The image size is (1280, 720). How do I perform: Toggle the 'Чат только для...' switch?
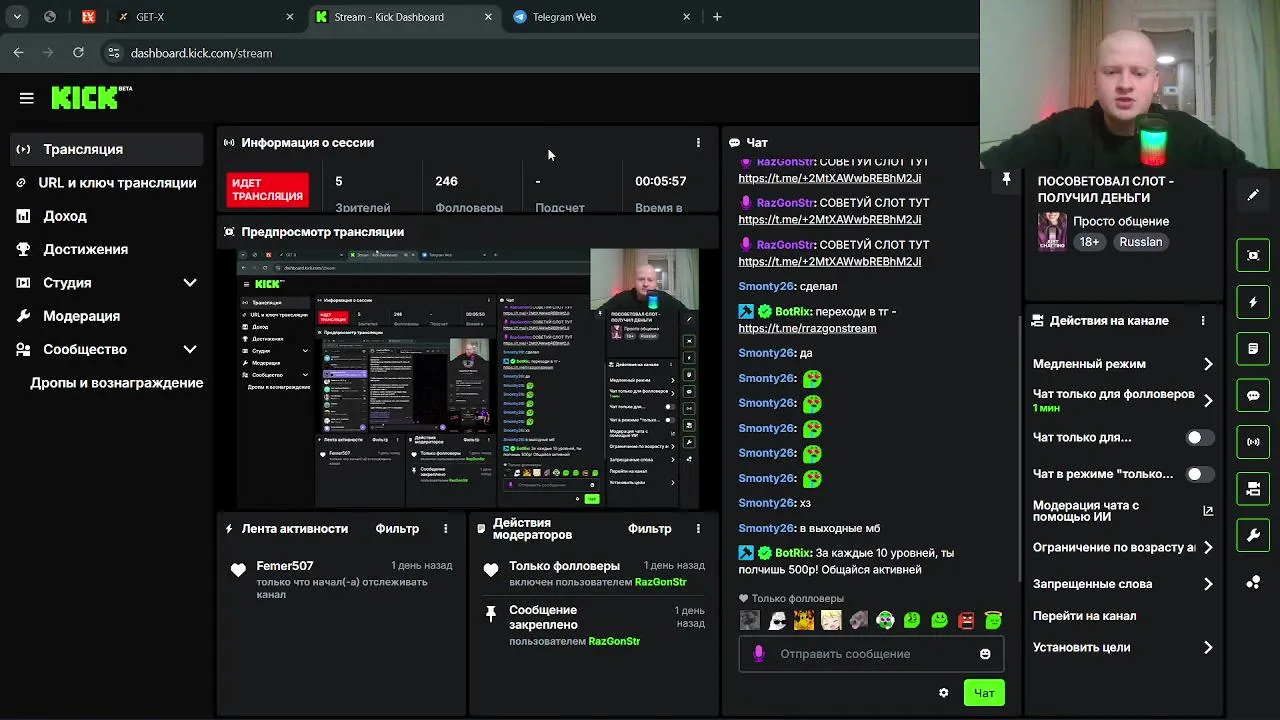point(1200,438)
